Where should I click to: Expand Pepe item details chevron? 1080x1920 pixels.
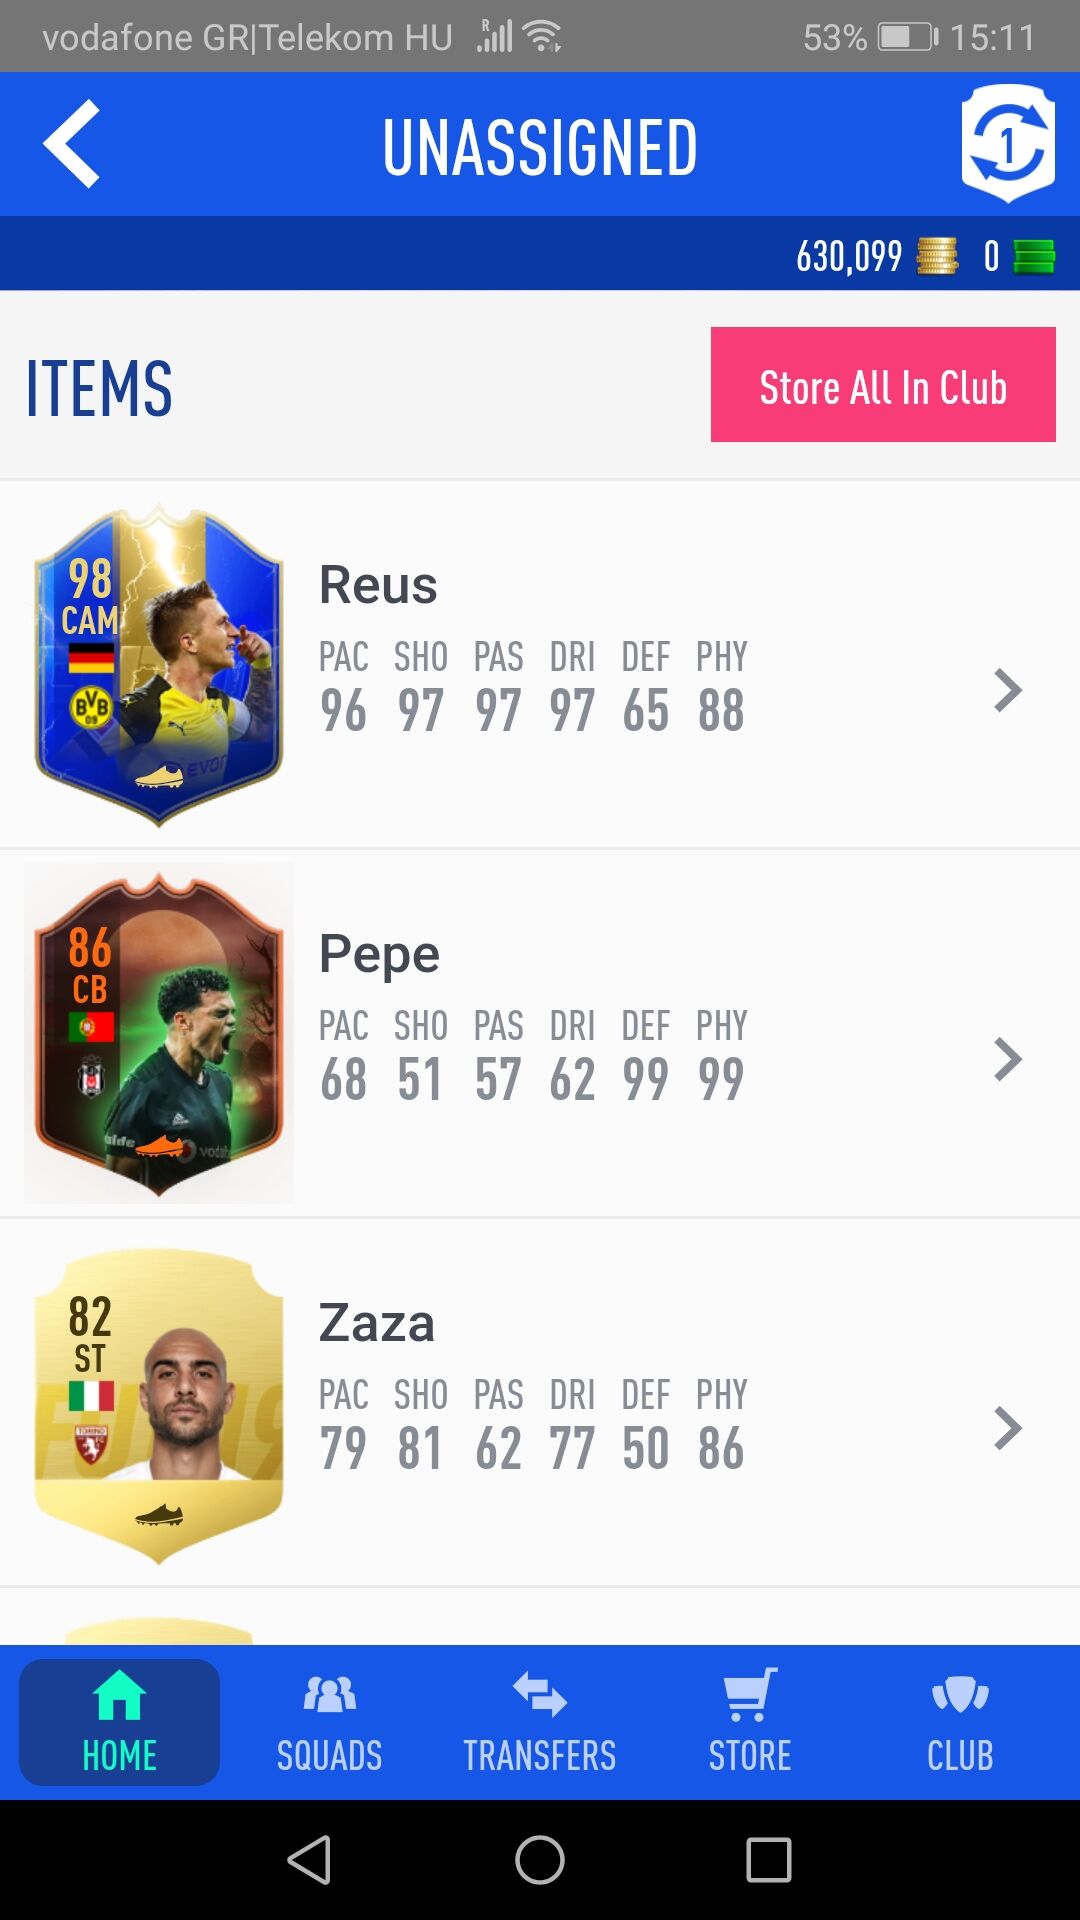(x=1008, y=1059)
